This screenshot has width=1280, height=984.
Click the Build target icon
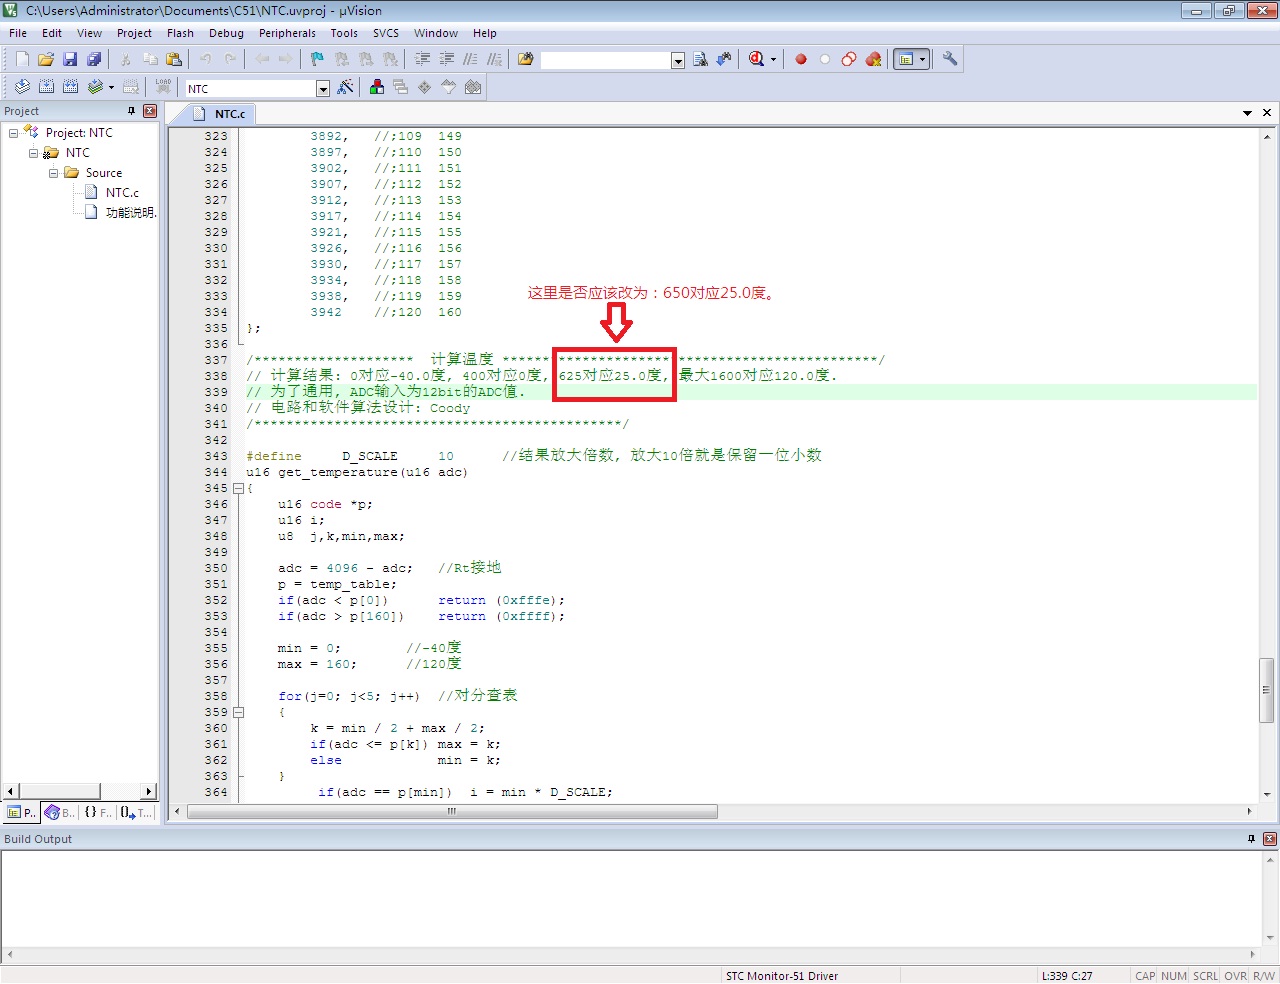(46, 88)
